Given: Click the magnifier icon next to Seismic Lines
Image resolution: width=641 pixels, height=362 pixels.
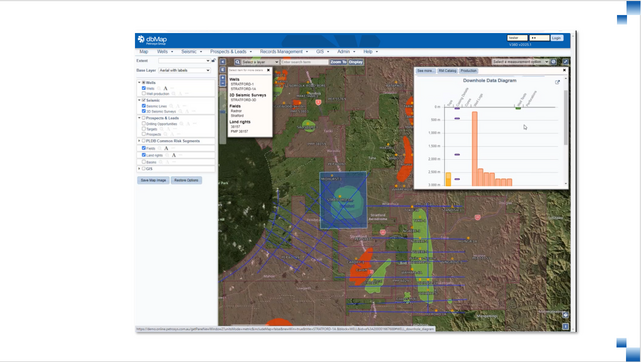Looking at the screenshot, I should pos(171,106).
